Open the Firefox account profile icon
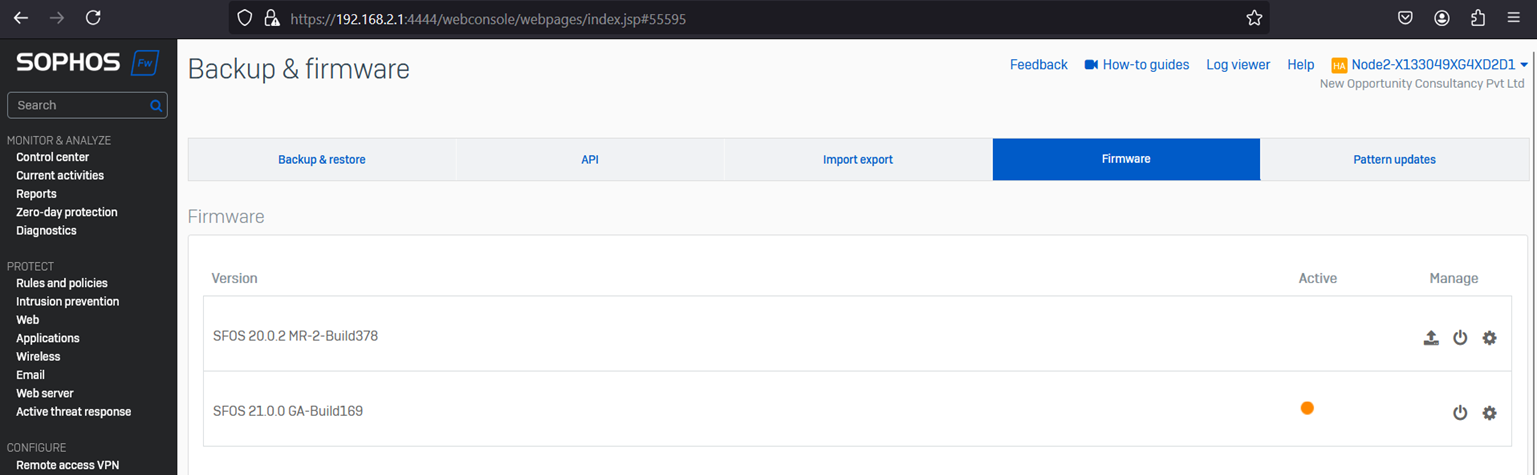Image resolution: width=1537 pixels, height=475 pixels. 1441,18
